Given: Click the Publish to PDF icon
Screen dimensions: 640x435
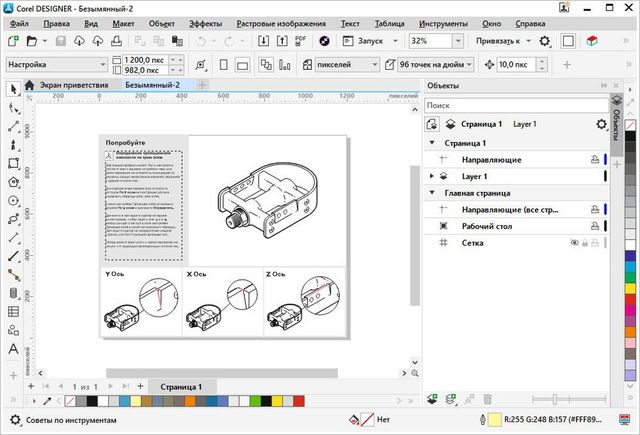Looking at the screenshot, I should [x=299, y=41].
